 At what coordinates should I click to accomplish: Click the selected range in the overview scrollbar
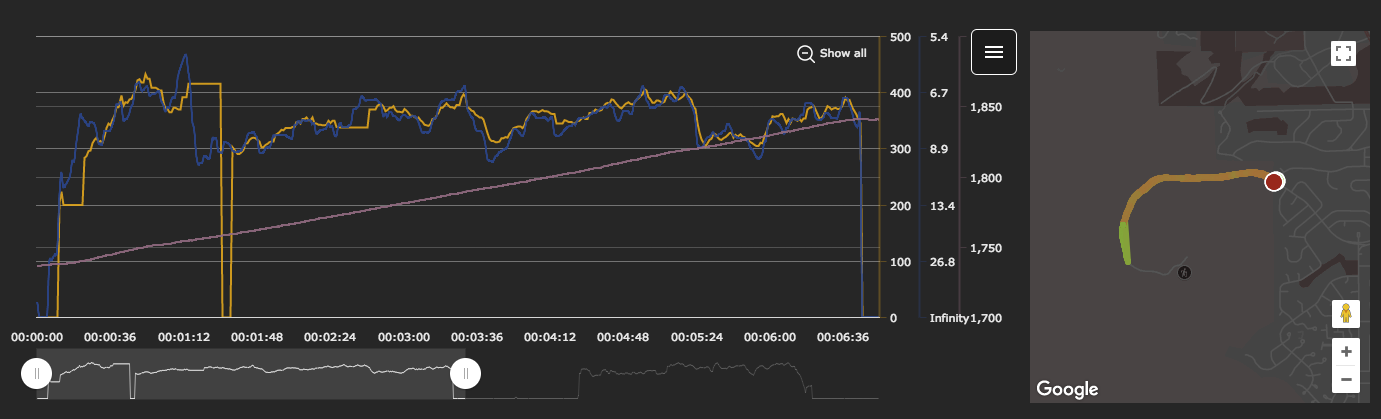point(250,374)
